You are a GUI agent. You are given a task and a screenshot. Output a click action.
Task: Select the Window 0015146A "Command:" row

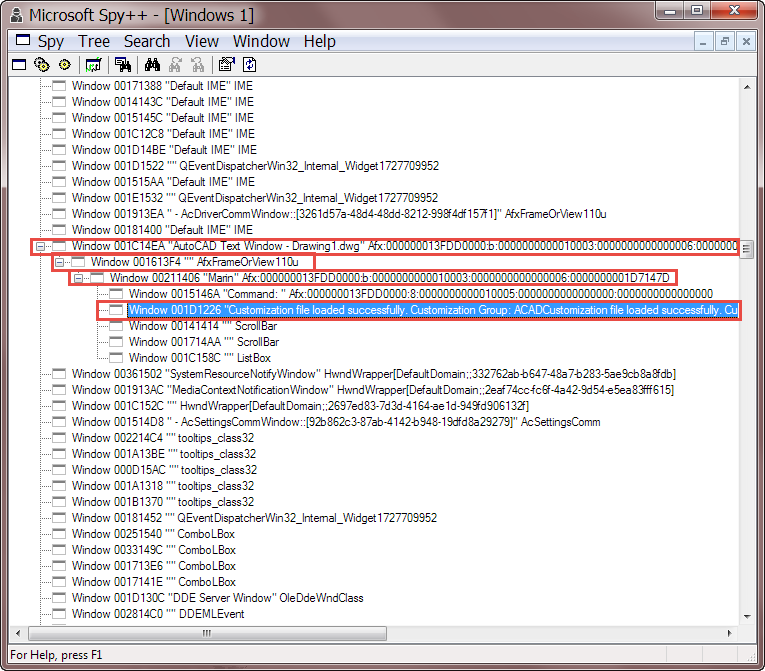pyautogui.click(x=421, y=294)
